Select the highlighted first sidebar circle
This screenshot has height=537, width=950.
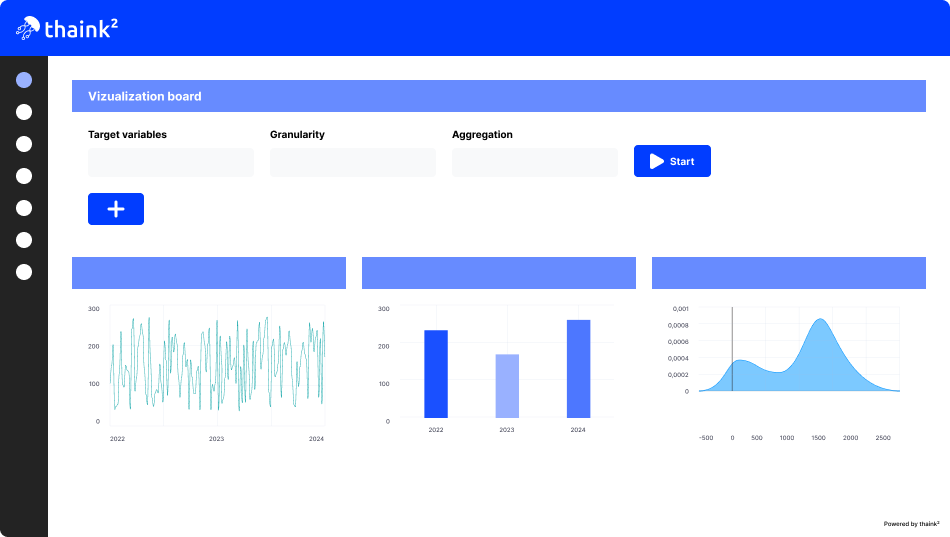[24, 80]
